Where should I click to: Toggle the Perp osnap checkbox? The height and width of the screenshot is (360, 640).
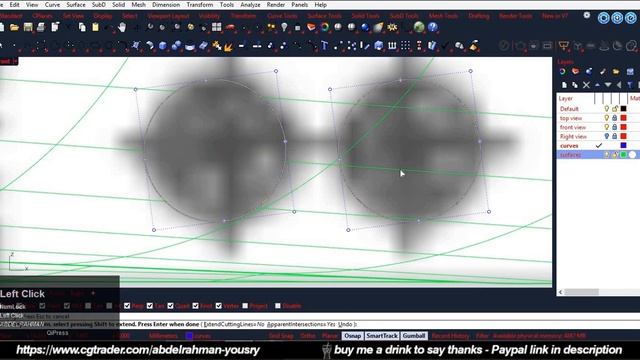[127, 306]
